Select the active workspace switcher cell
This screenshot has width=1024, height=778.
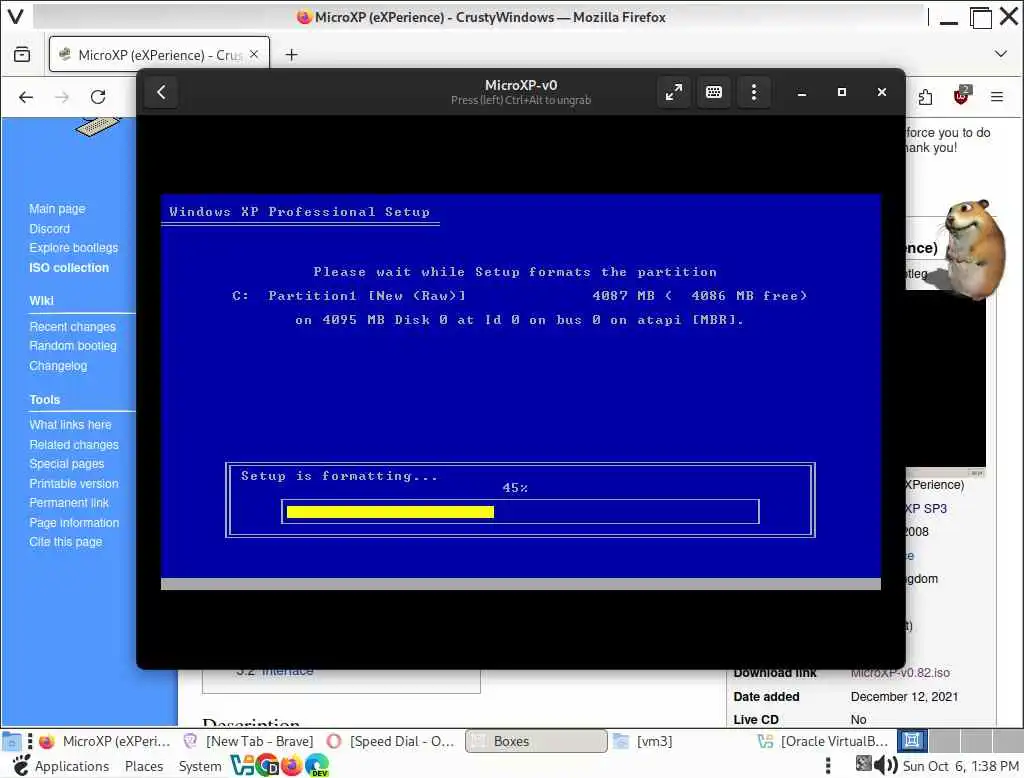(912, 741)
